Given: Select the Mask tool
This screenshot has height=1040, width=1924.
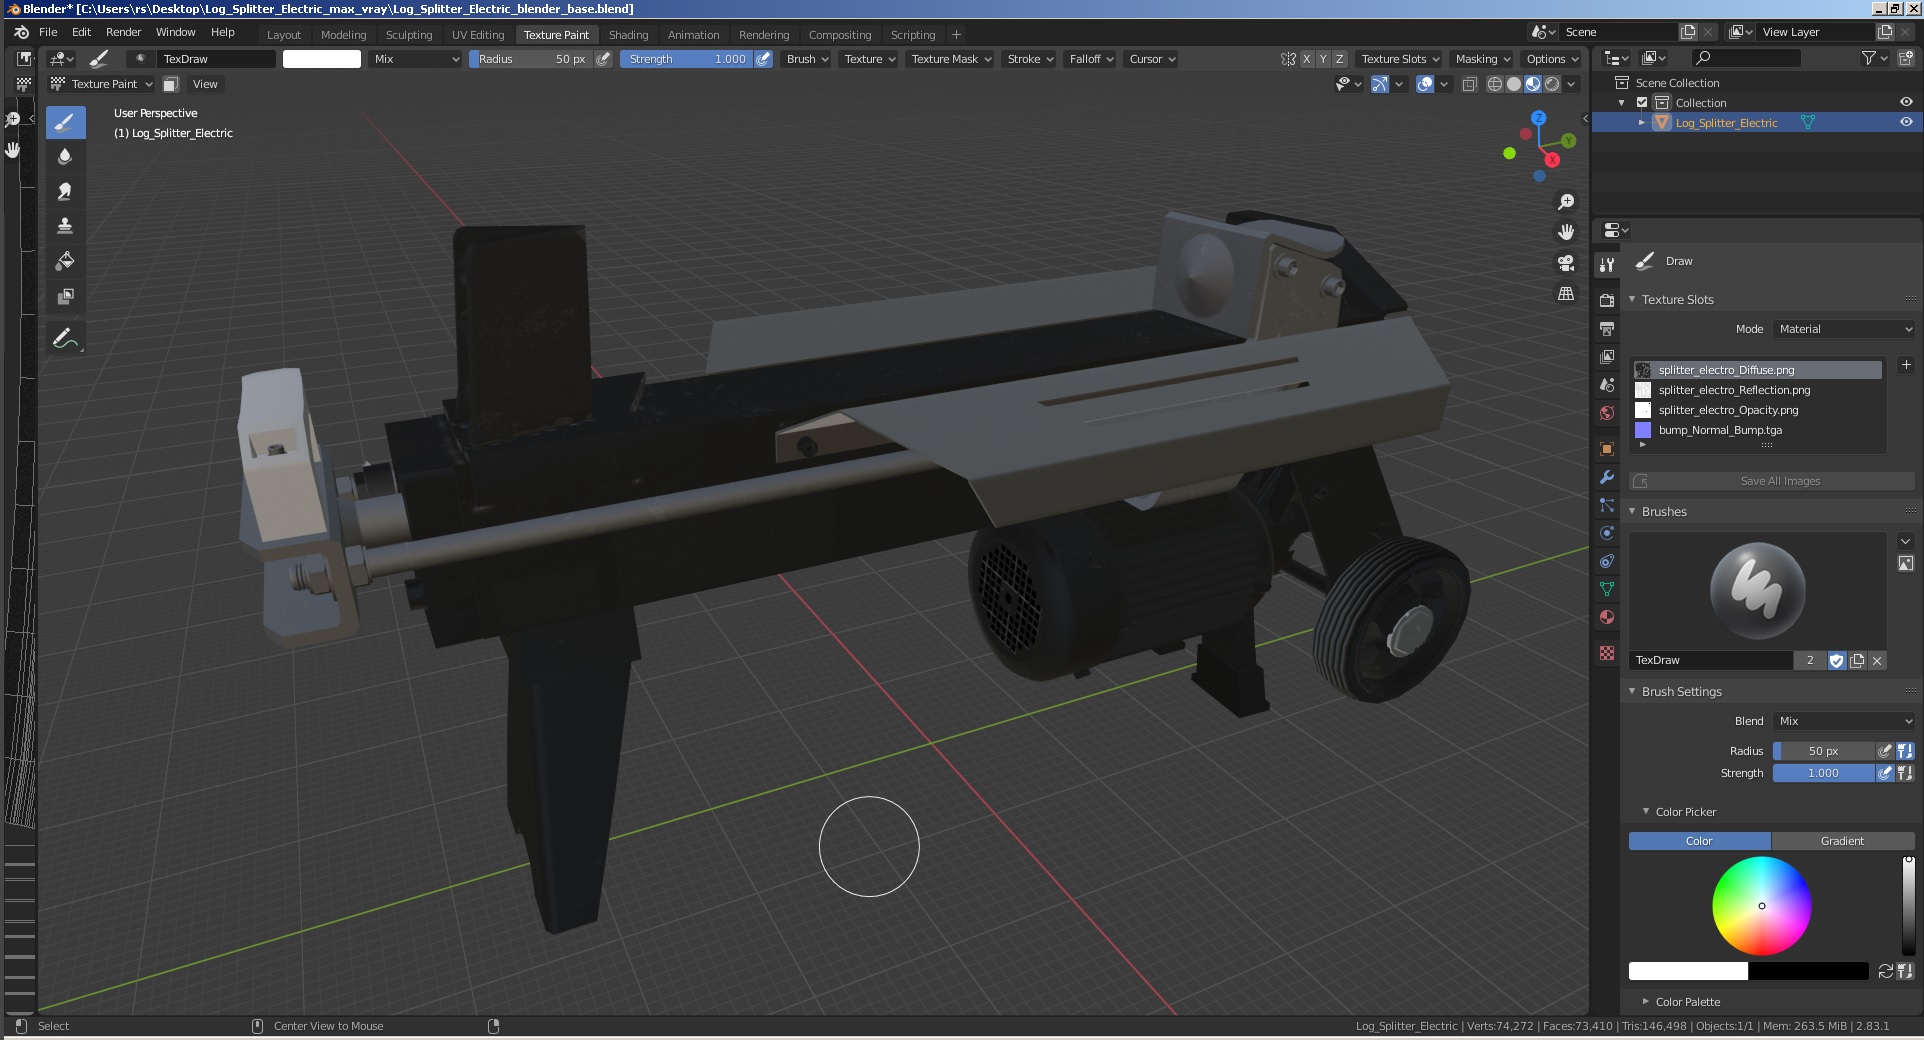Looking at the screenshot, I should [x=65, y=296].
